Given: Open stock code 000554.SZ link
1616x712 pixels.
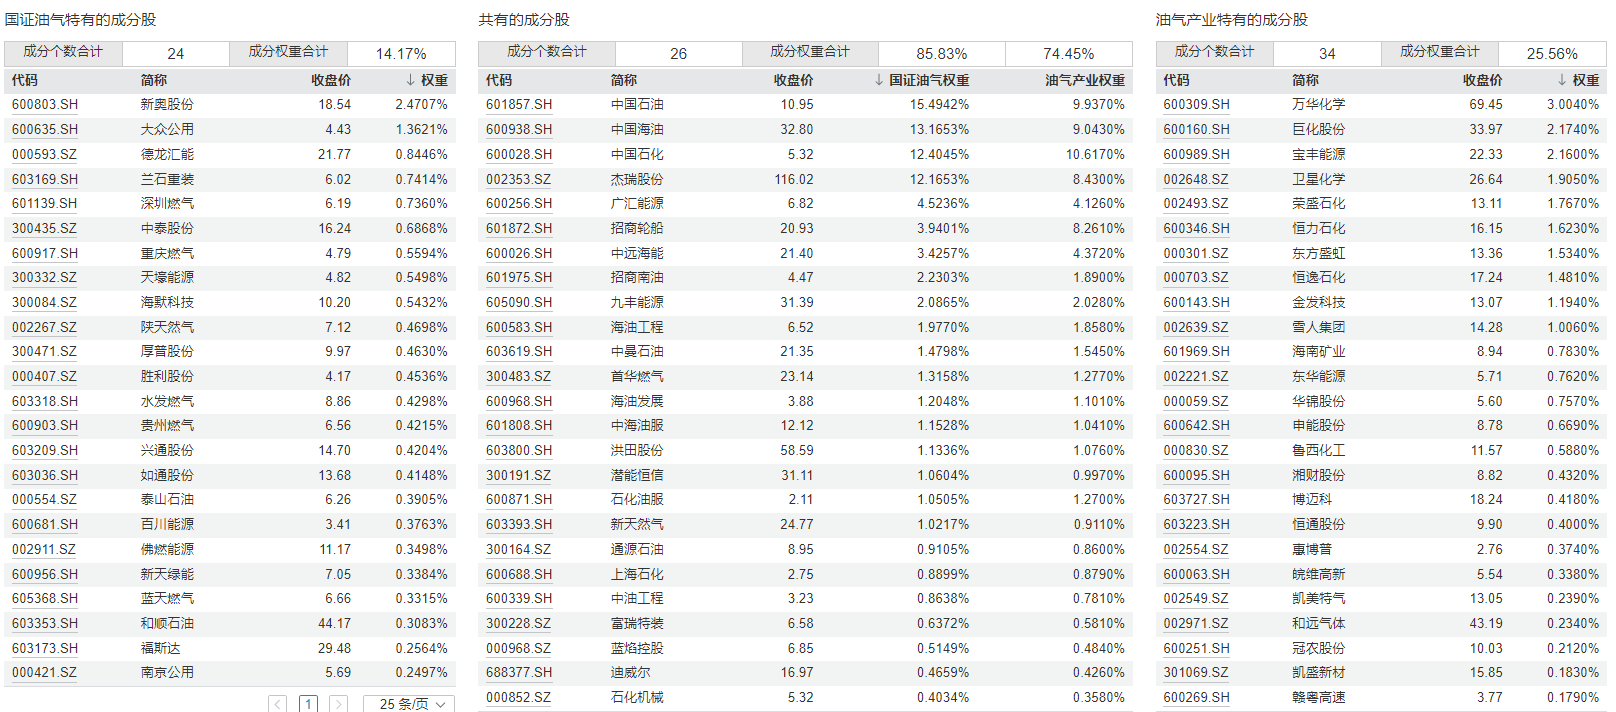Looking at the screenshot, I should [45, 499].
